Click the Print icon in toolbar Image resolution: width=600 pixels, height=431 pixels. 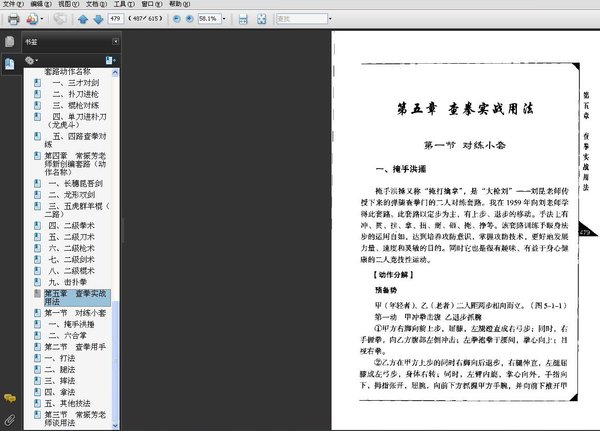point(13,19)
